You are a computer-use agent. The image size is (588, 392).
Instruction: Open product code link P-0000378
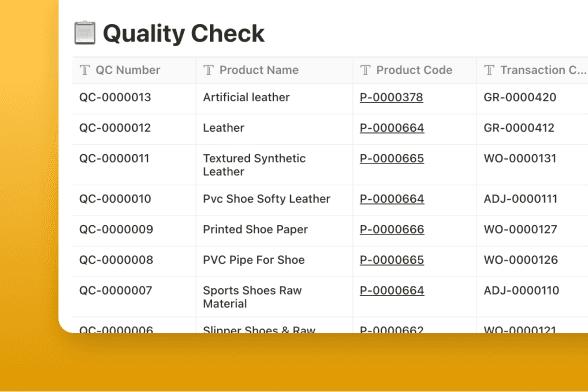pos(391,98)
